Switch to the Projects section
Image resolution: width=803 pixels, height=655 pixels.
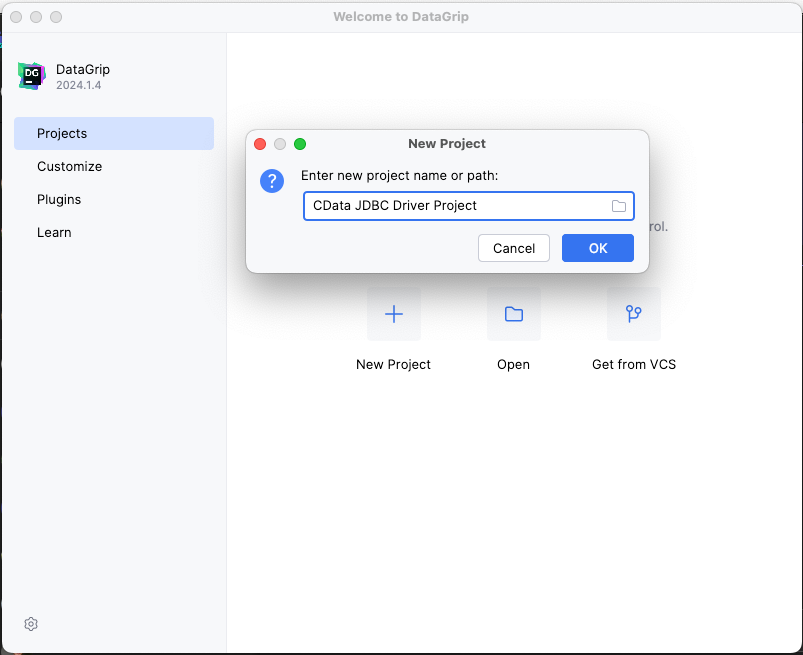(x=113, y=133)
